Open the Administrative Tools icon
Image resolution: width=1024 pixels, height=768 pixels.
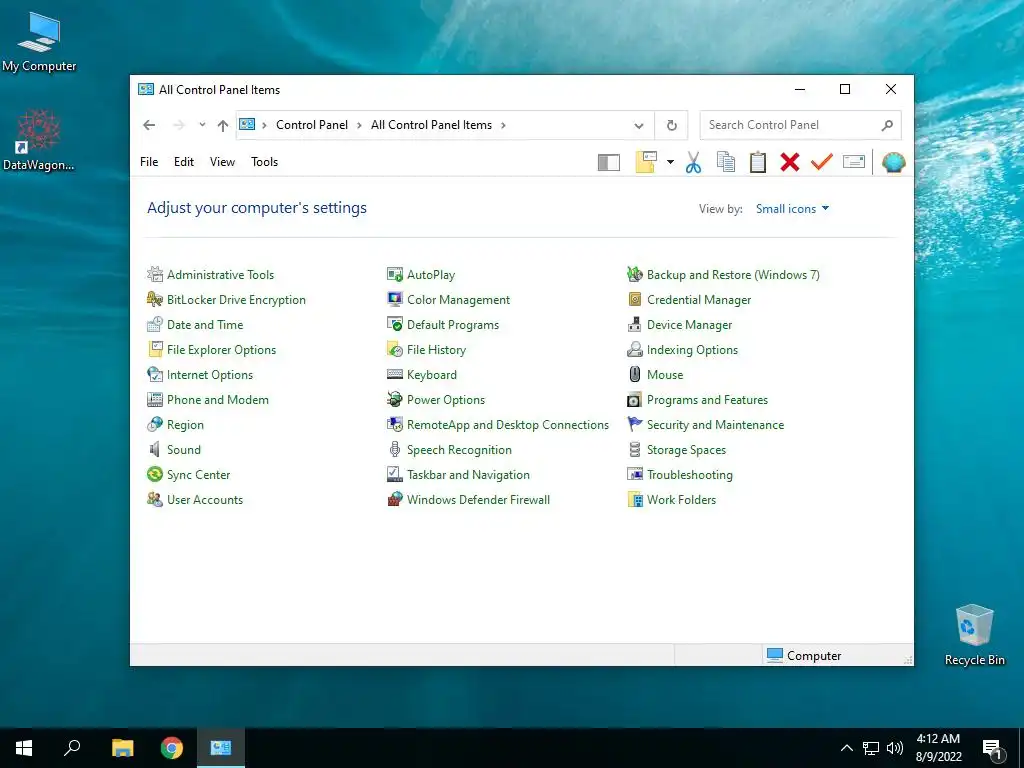click(x=155, y=274)
